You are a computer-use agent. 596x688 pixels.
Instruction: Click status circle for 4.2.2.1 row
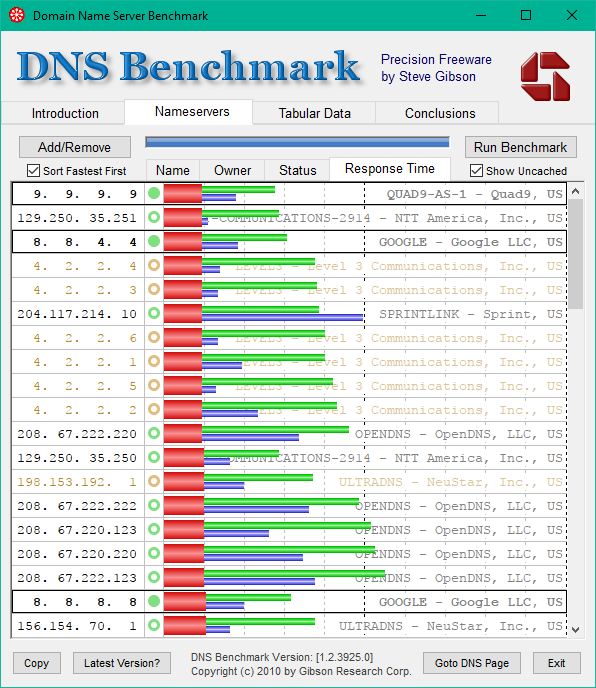coord(154,361)
